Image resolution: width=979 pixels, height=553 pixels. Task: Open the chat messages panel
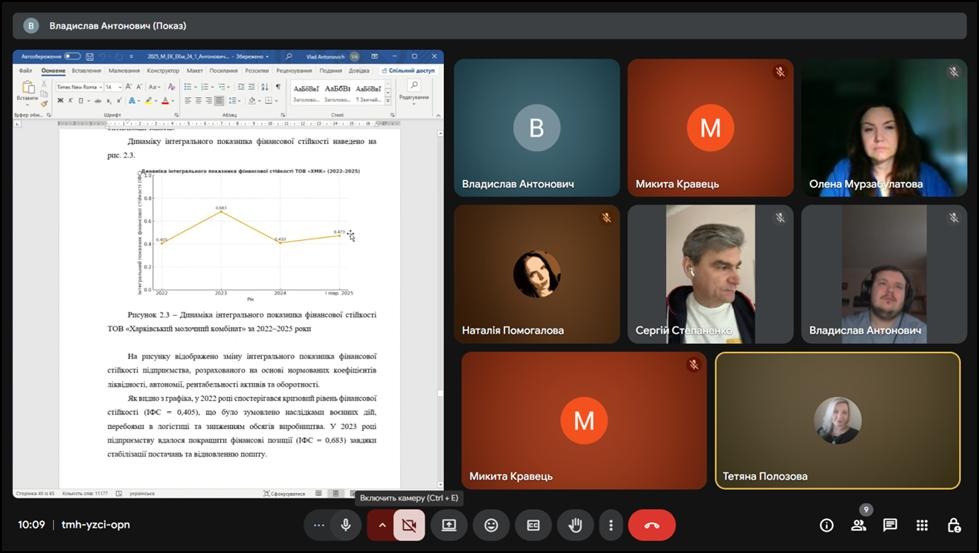[x=890, y=525]
